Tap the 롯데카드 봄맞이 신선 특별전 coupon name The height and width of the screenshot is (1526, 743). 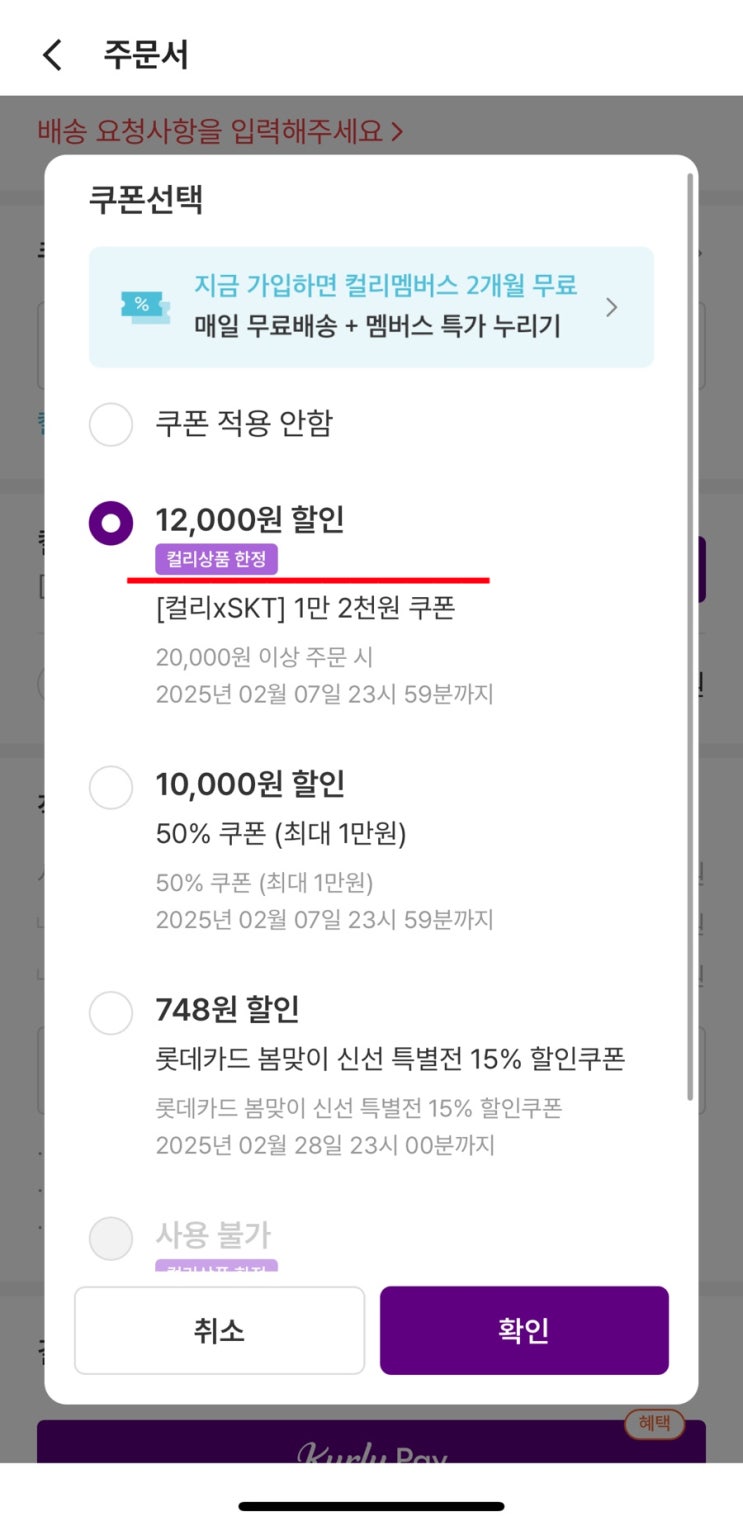coord(390,1058)
